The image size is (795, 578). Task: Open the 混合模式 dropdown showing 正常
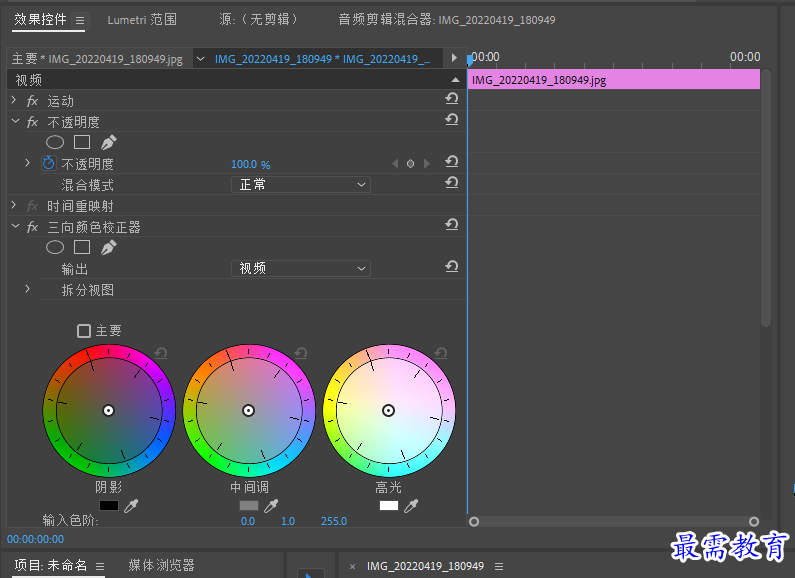tap(301, 185)
